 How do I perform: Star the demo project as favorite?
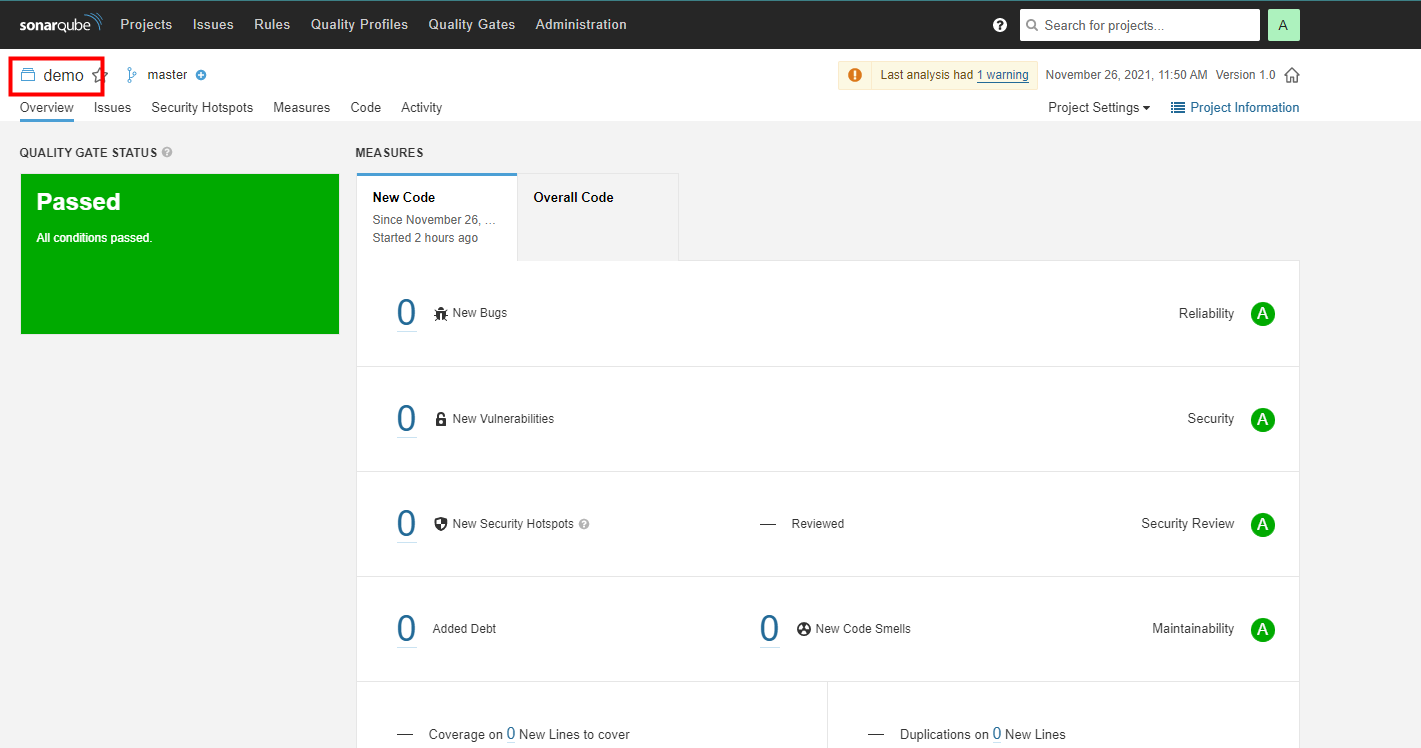(99, 75)
